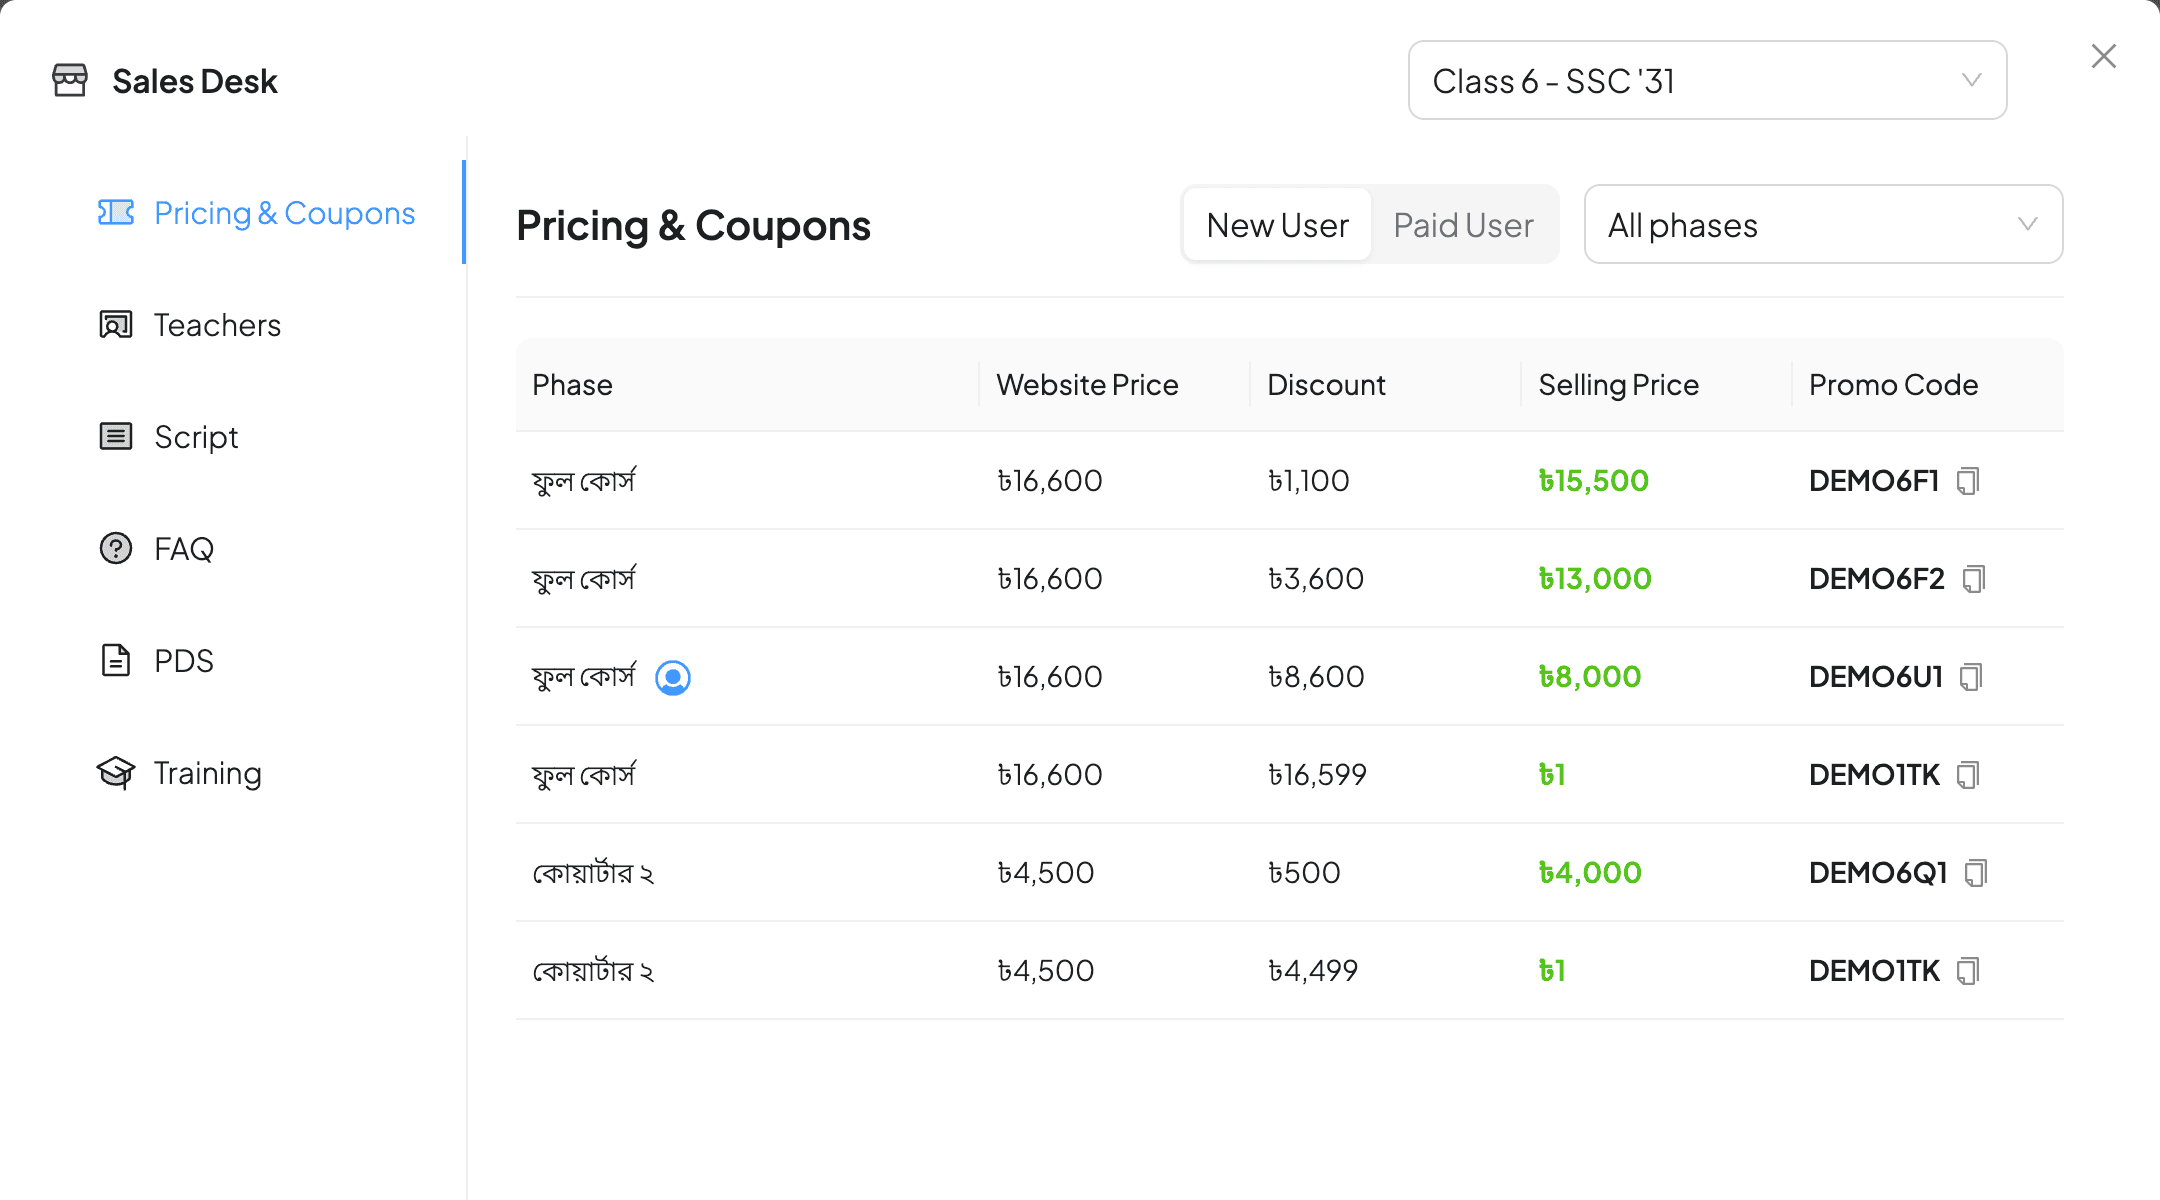This screenshot has height=1200, width=2160.
Task: Switch to New User pricing
Action: coord(1277,225)
